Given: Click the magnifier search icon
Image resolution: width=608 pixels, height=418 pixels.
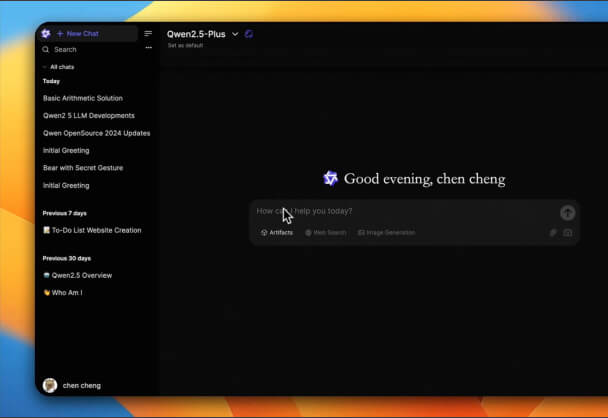Looking at the screenshot, I should tap(46, 50).
